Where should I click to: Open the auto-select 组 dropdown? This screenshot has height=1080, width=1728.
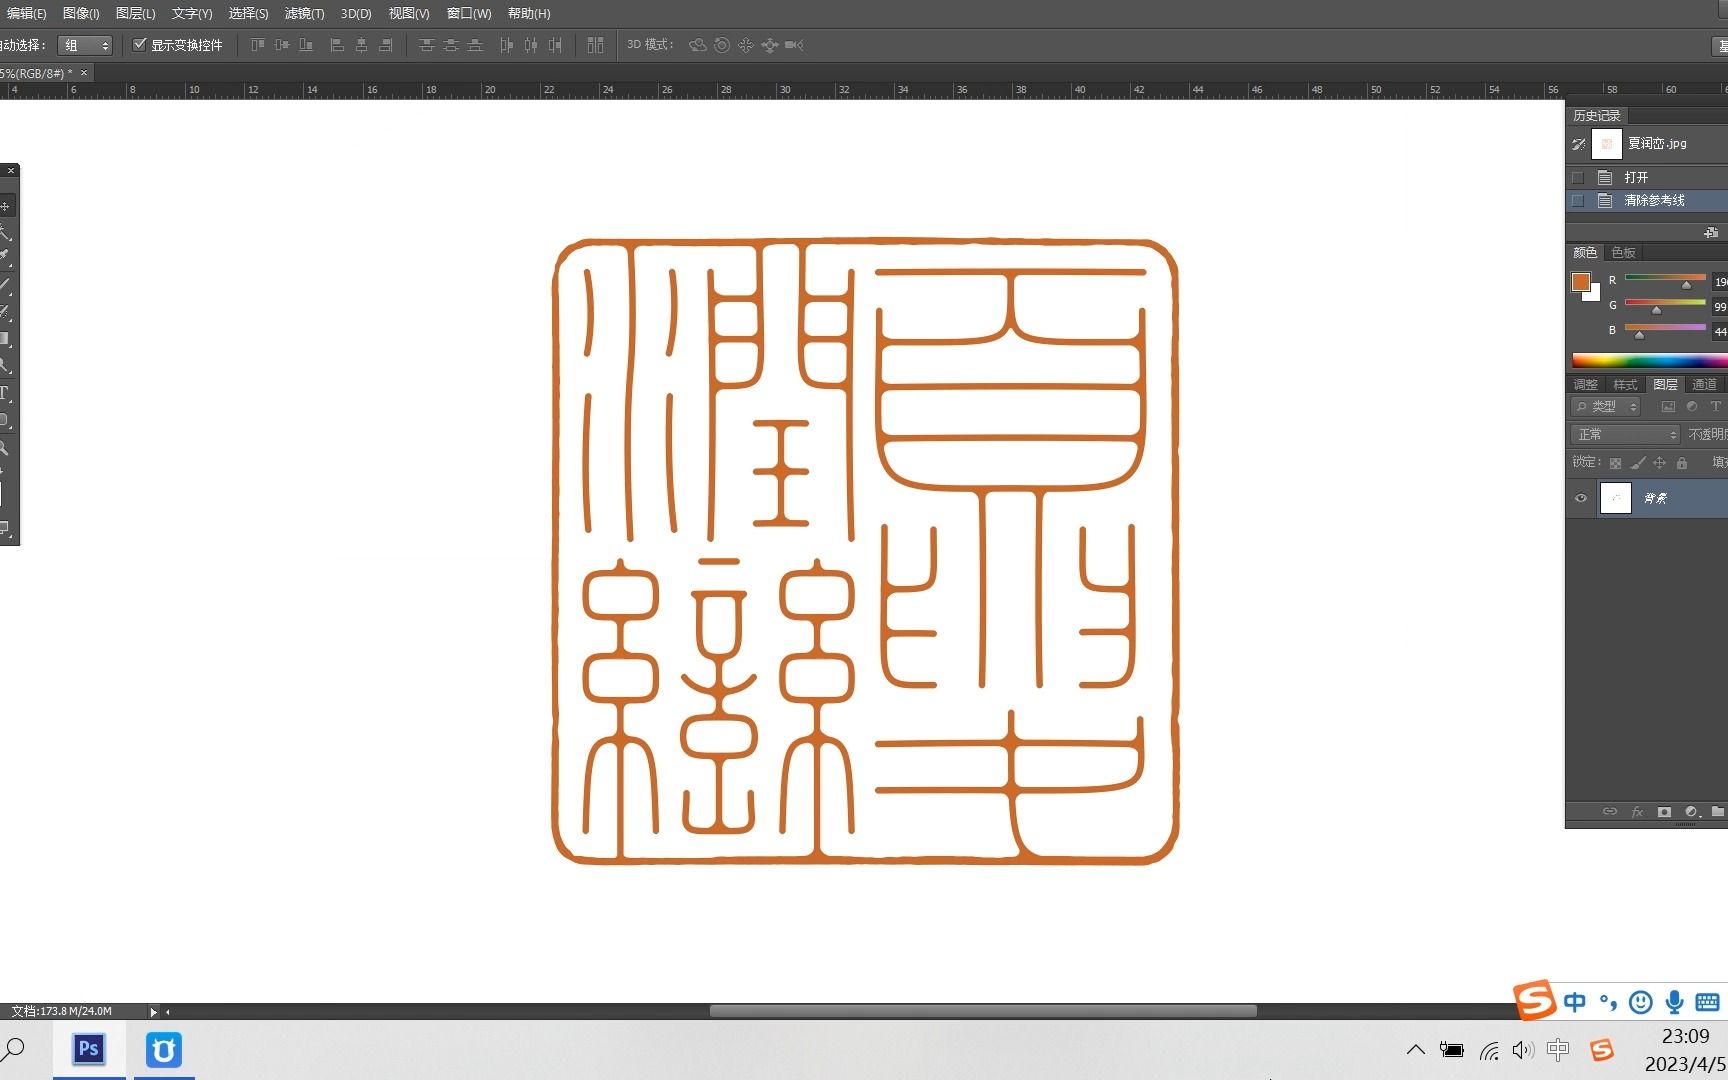click(85, 45)
